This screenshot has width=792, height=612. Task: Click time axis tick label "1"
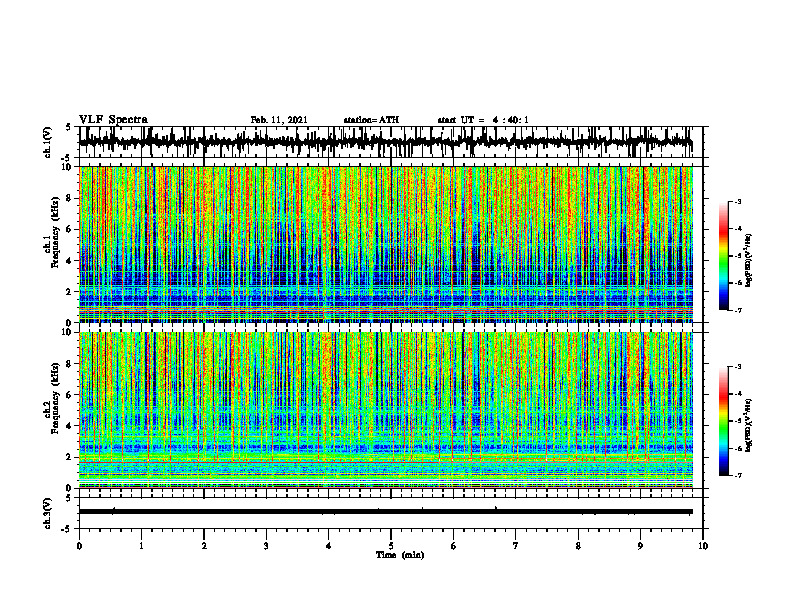point(142,546)
